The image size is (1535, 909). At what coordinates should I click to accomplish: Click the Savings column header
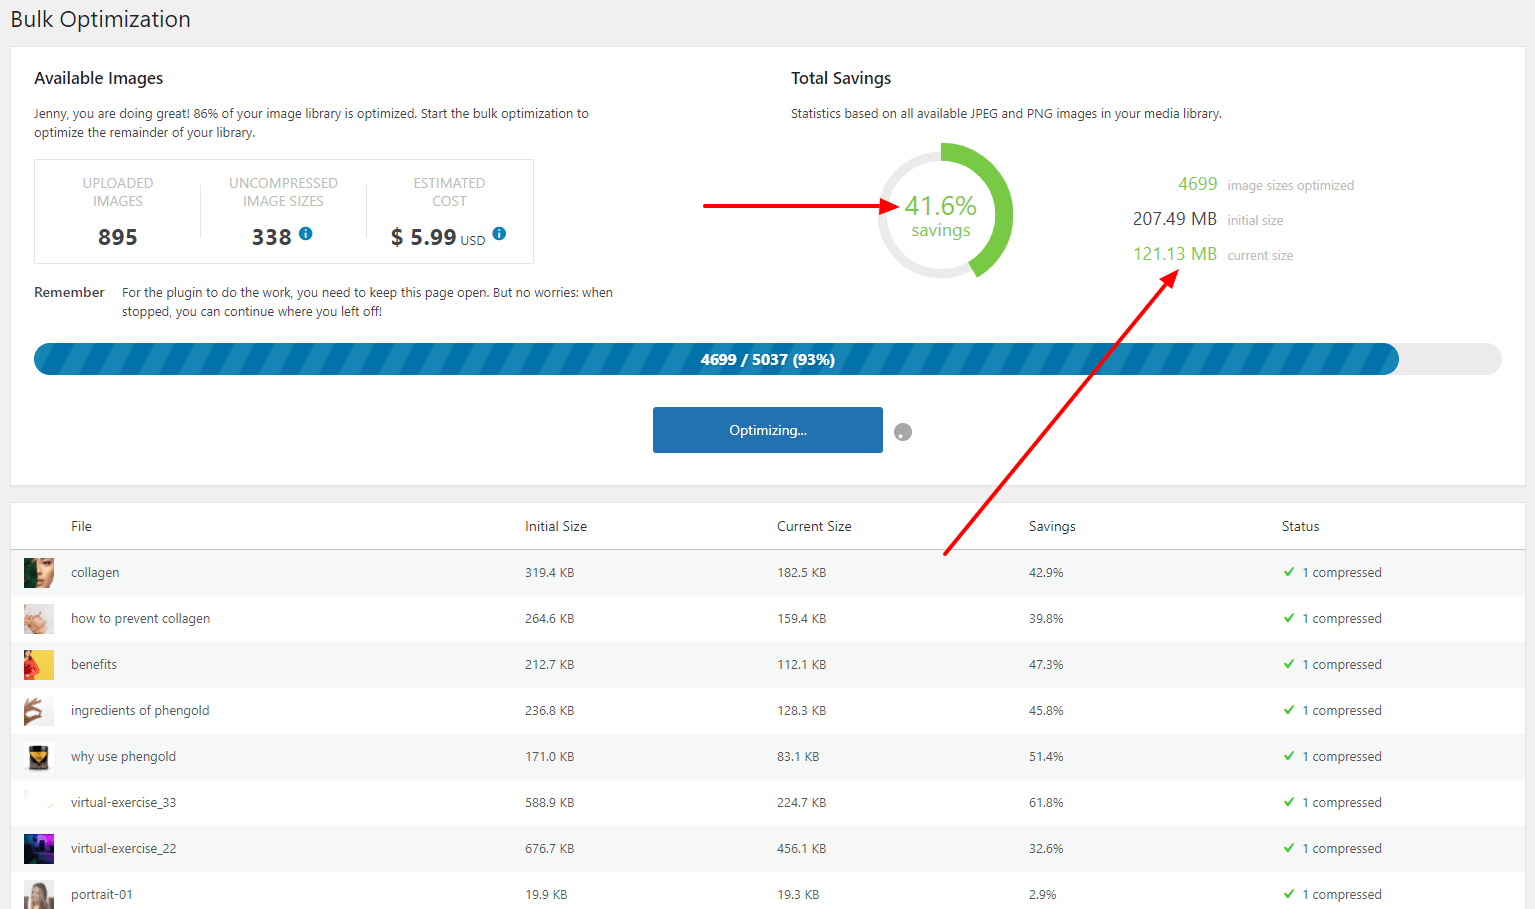tap(1052, 526)
